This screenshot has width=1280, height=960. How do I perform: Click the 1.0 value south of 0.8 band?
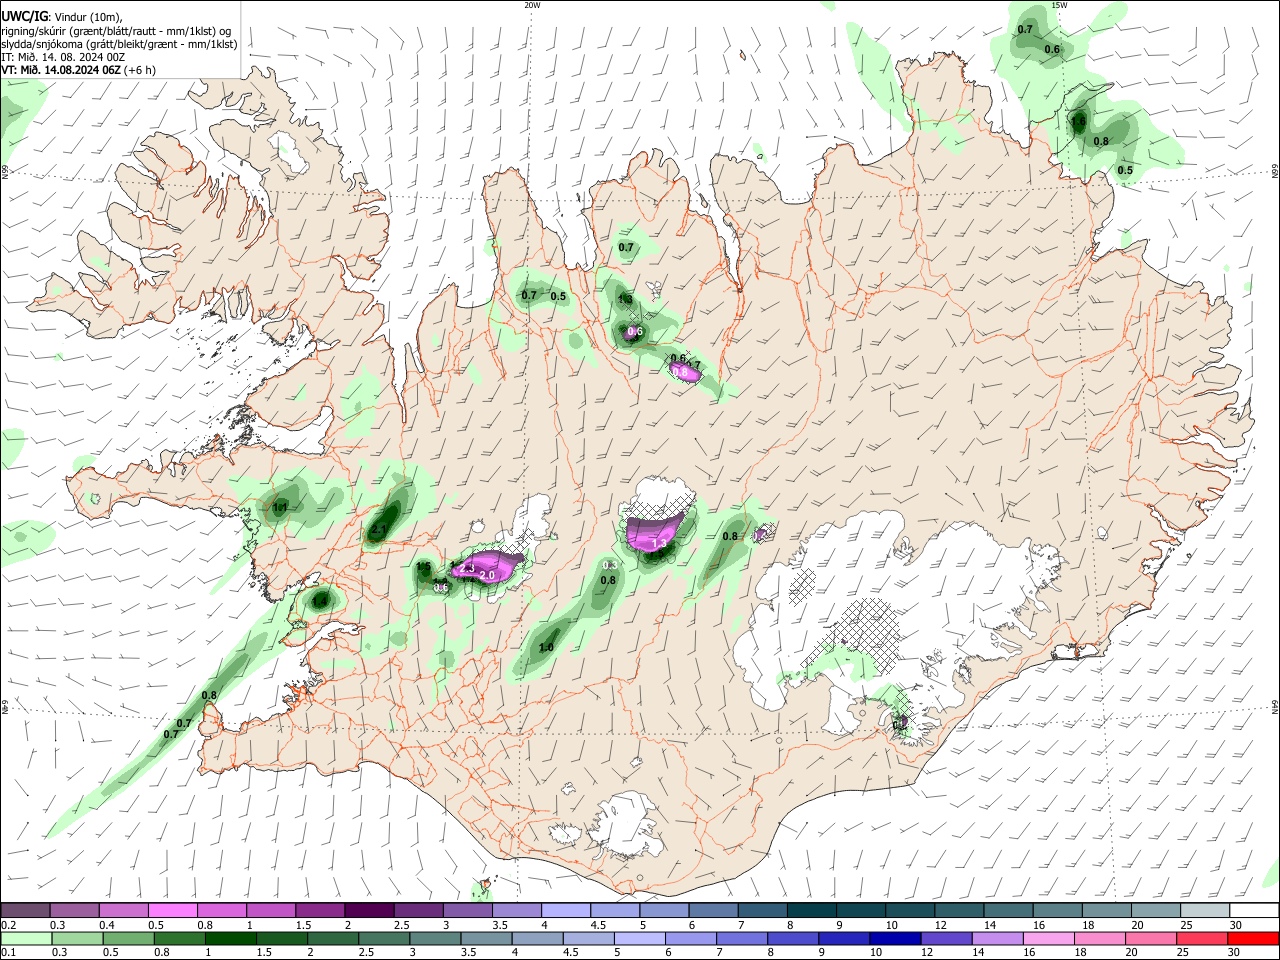point(546,648)
